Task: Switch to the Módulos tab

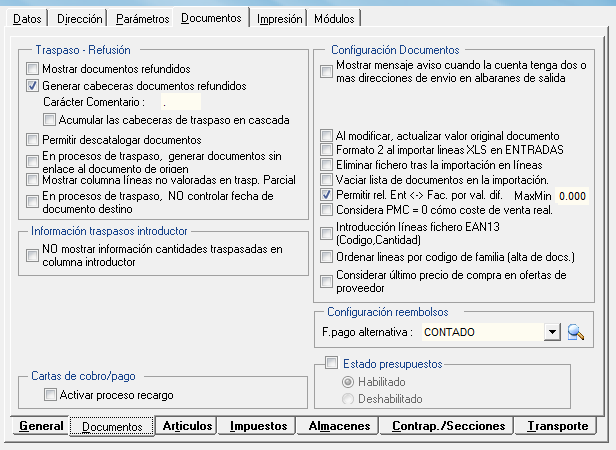Action: point(334,18)
